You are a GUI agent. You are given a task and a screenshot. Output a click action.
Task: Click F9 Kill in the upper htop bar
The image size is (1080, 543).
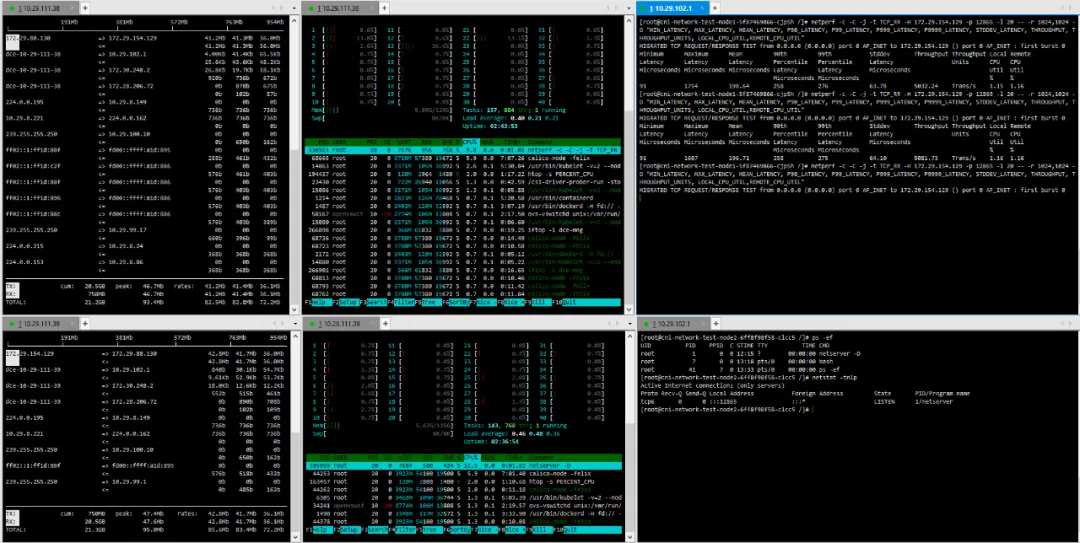pos(538,303)
